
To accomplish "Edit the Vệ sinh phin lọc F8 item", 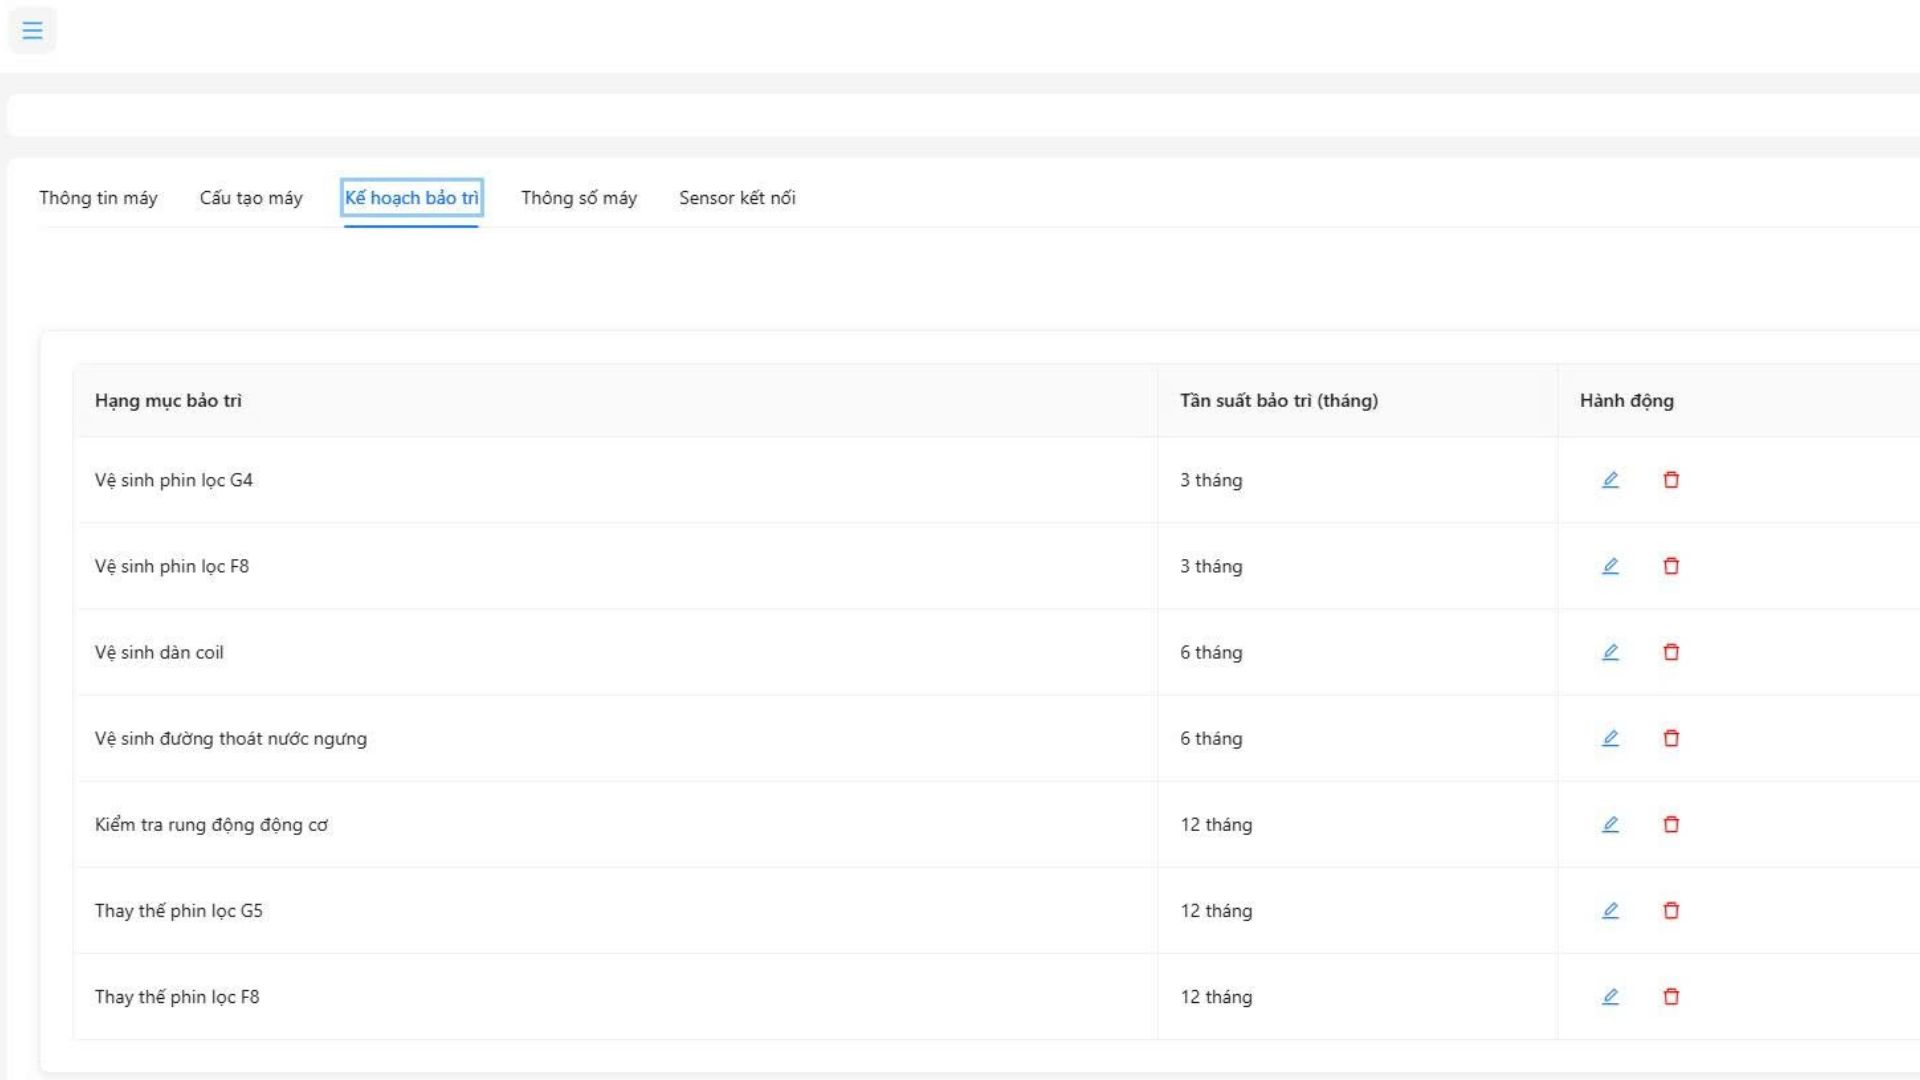I will click(1610, 566).
